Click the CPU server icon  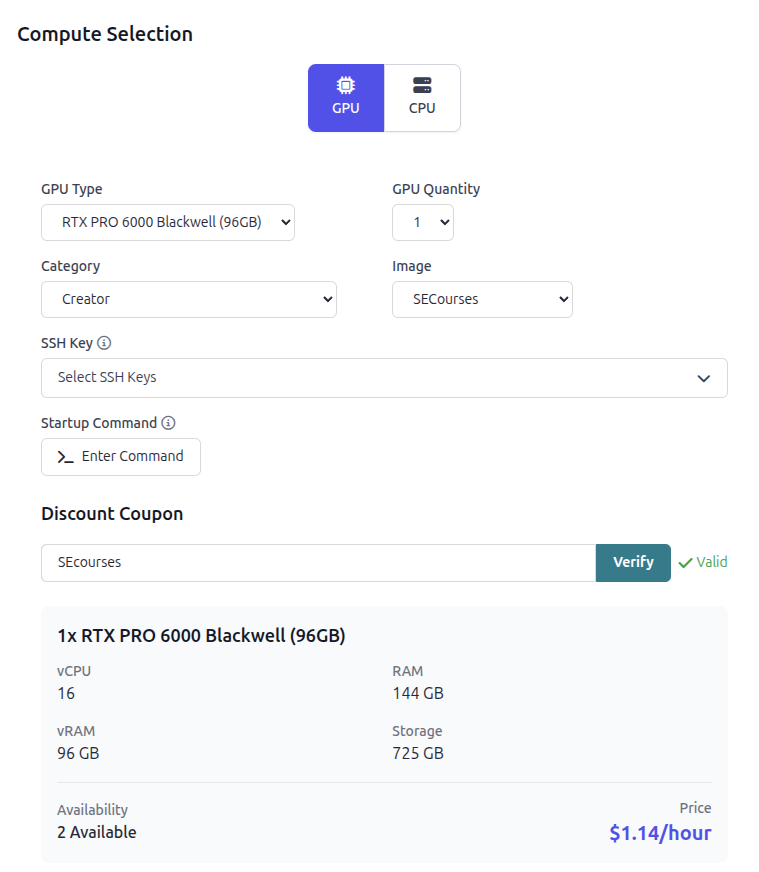tap(422, 86)
